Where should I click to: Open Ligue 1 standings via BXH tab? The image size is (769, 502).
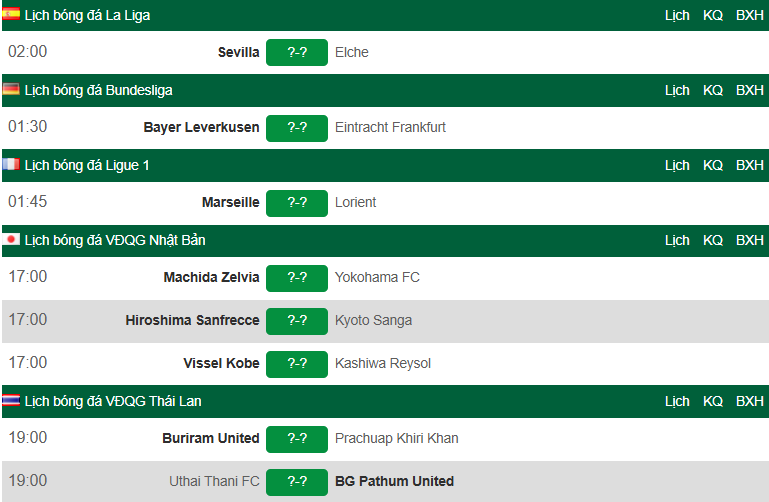(749, 165)
